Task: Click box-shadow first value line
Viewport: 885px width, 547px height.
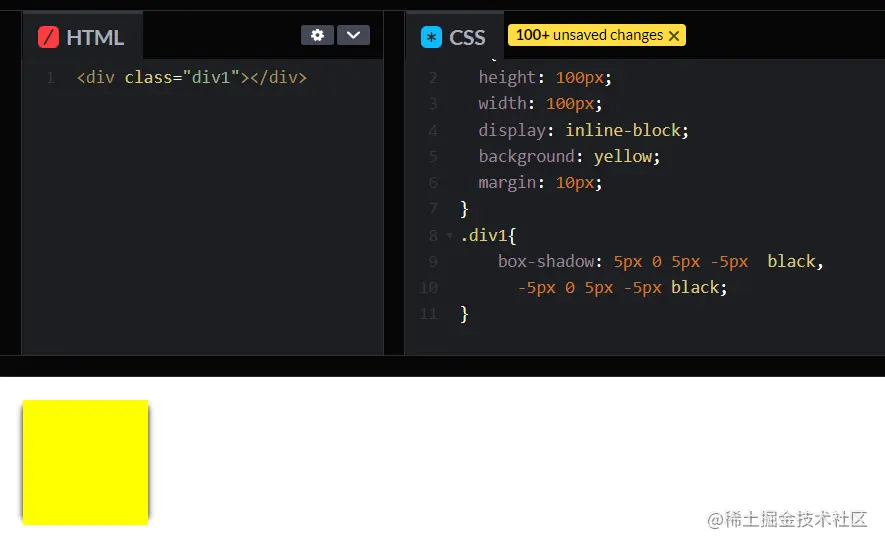Action: pos(660,261)
